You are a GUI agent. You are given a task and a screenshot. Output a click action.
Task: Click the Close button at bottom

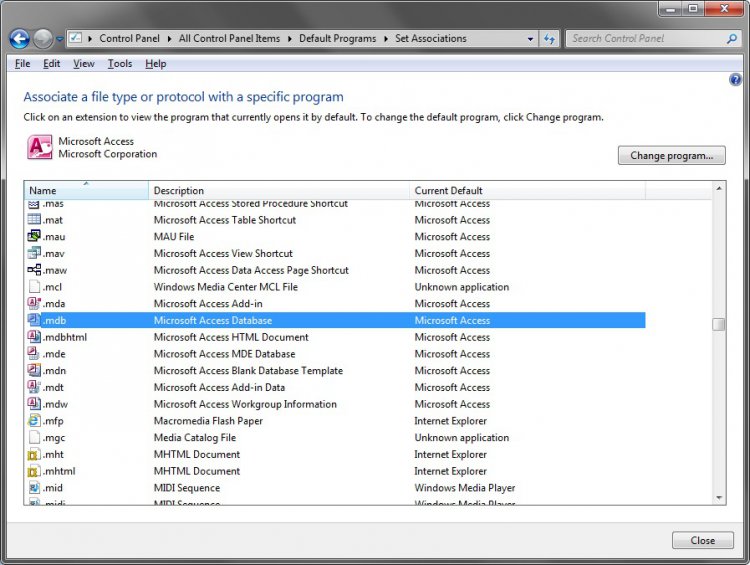[703, 540]
